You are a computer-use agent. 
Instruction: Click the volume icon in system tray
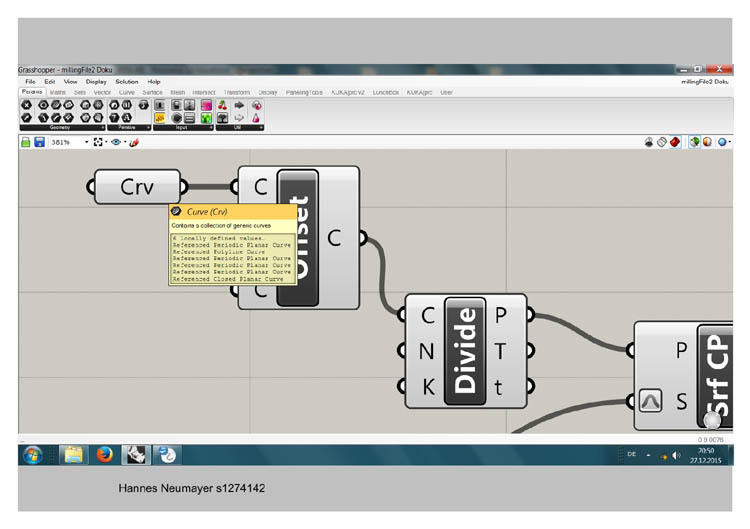[x=676, y=455]
